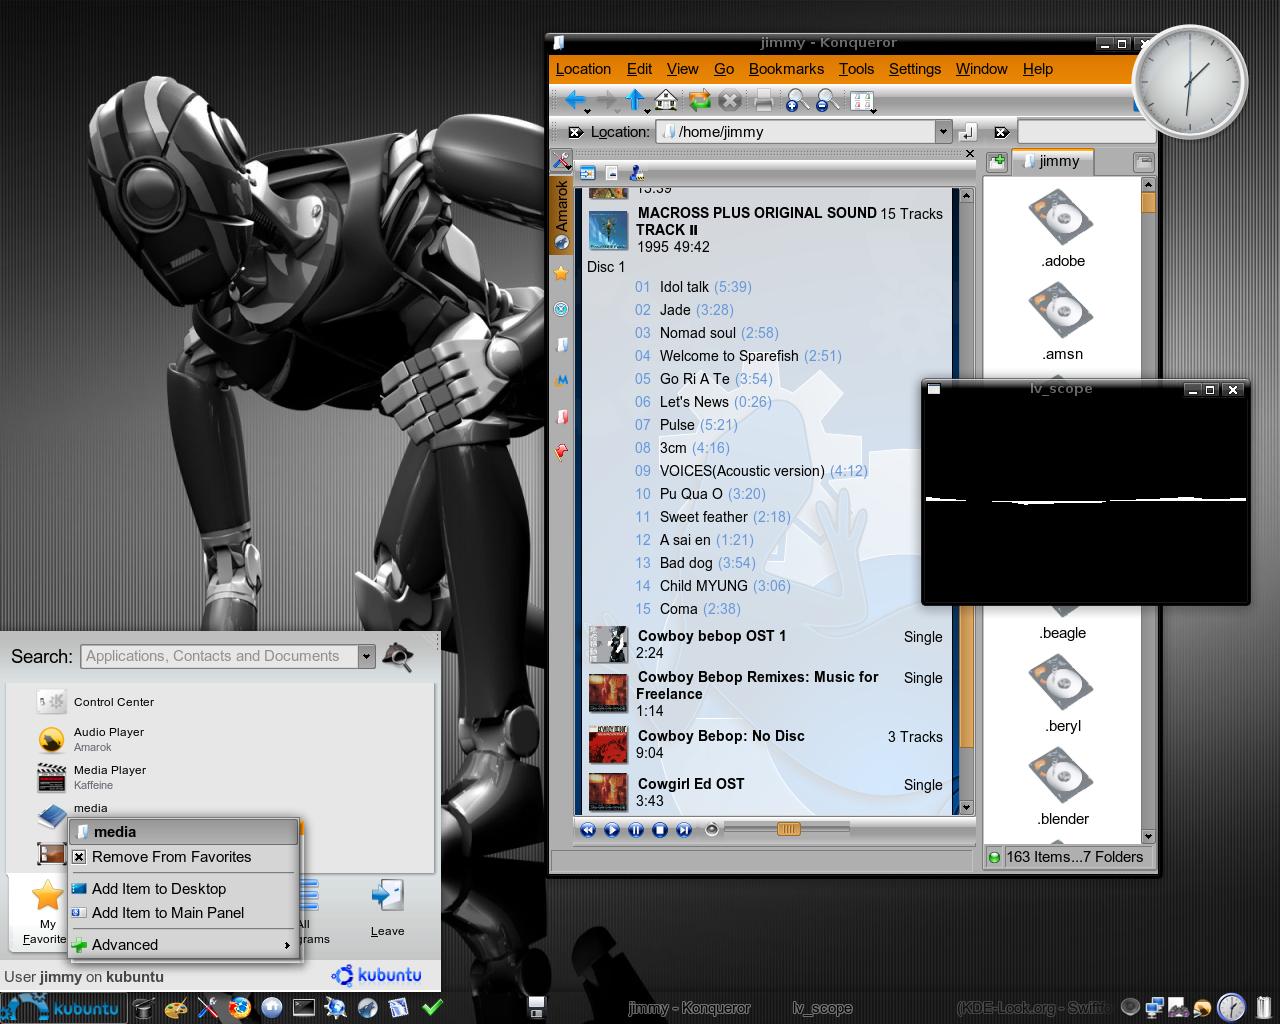Open the location history dropdown arrow
Image resolution: width=1280 pixels, height=1024 pixels.
coord(943,132)
